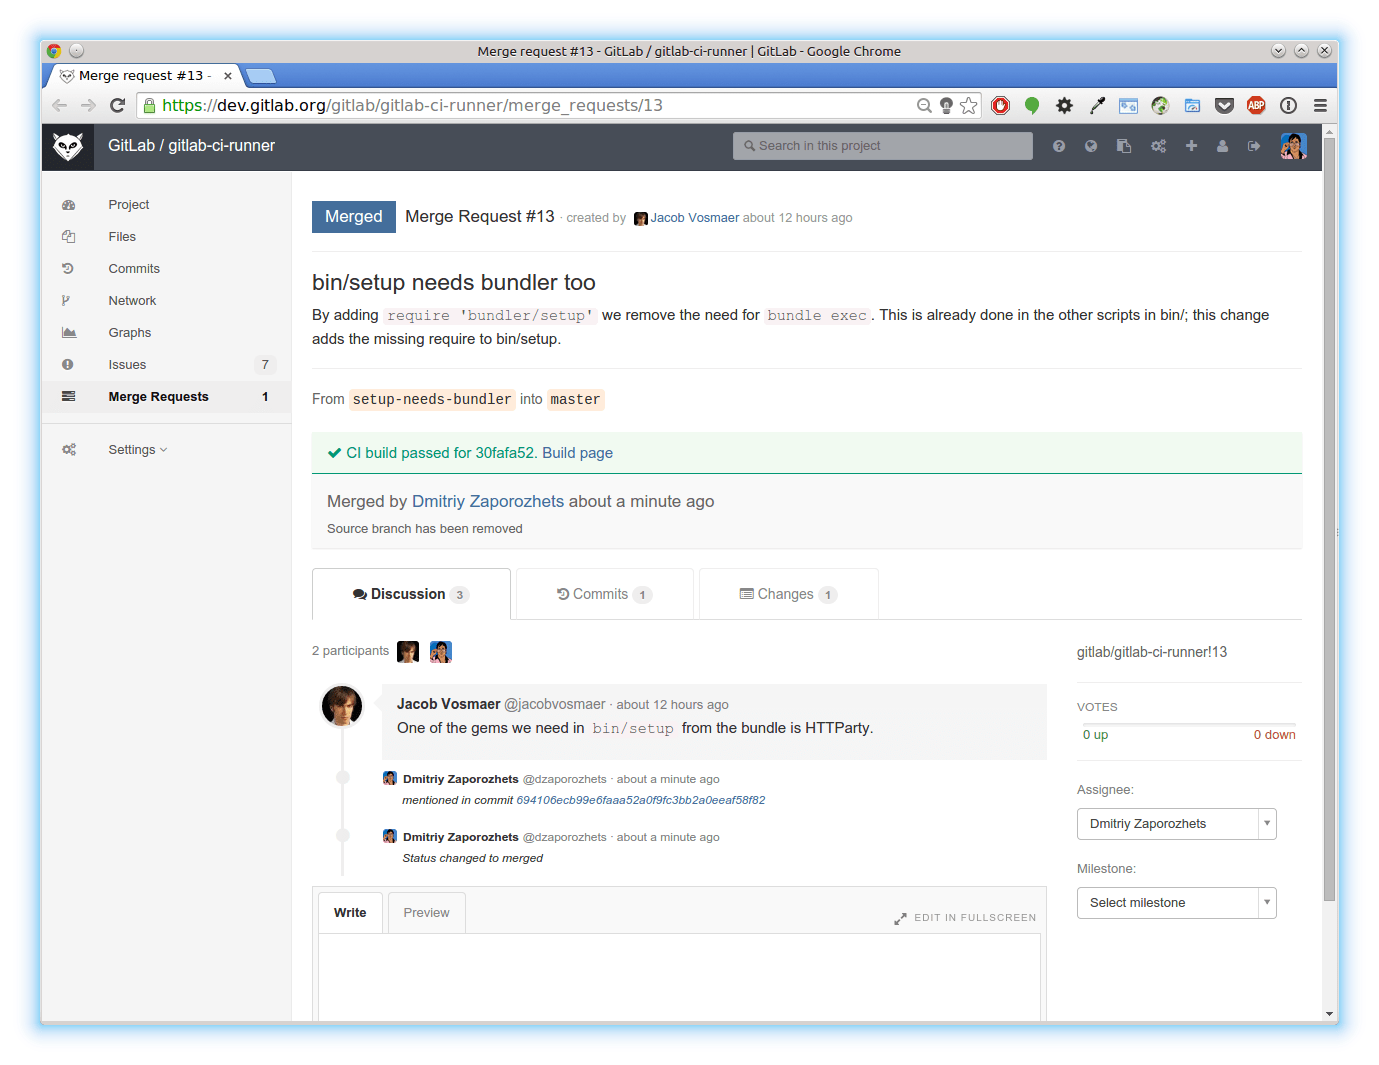Visit Jacob Vosmaer's profile link

point(694,217)
